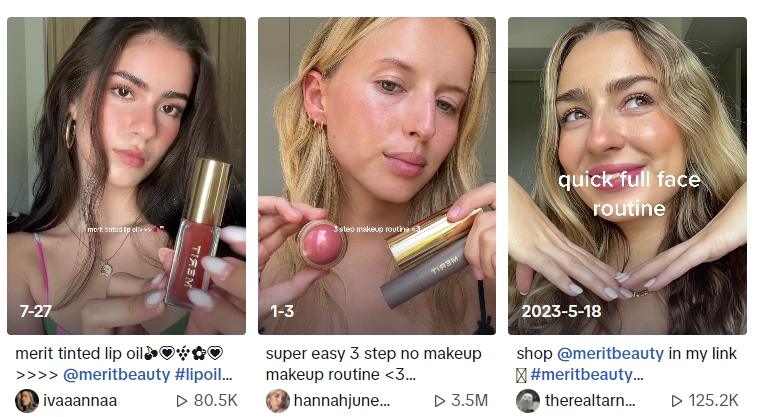
Task: Open the merit tinted lip oil video
Action: tap(126, 175)
